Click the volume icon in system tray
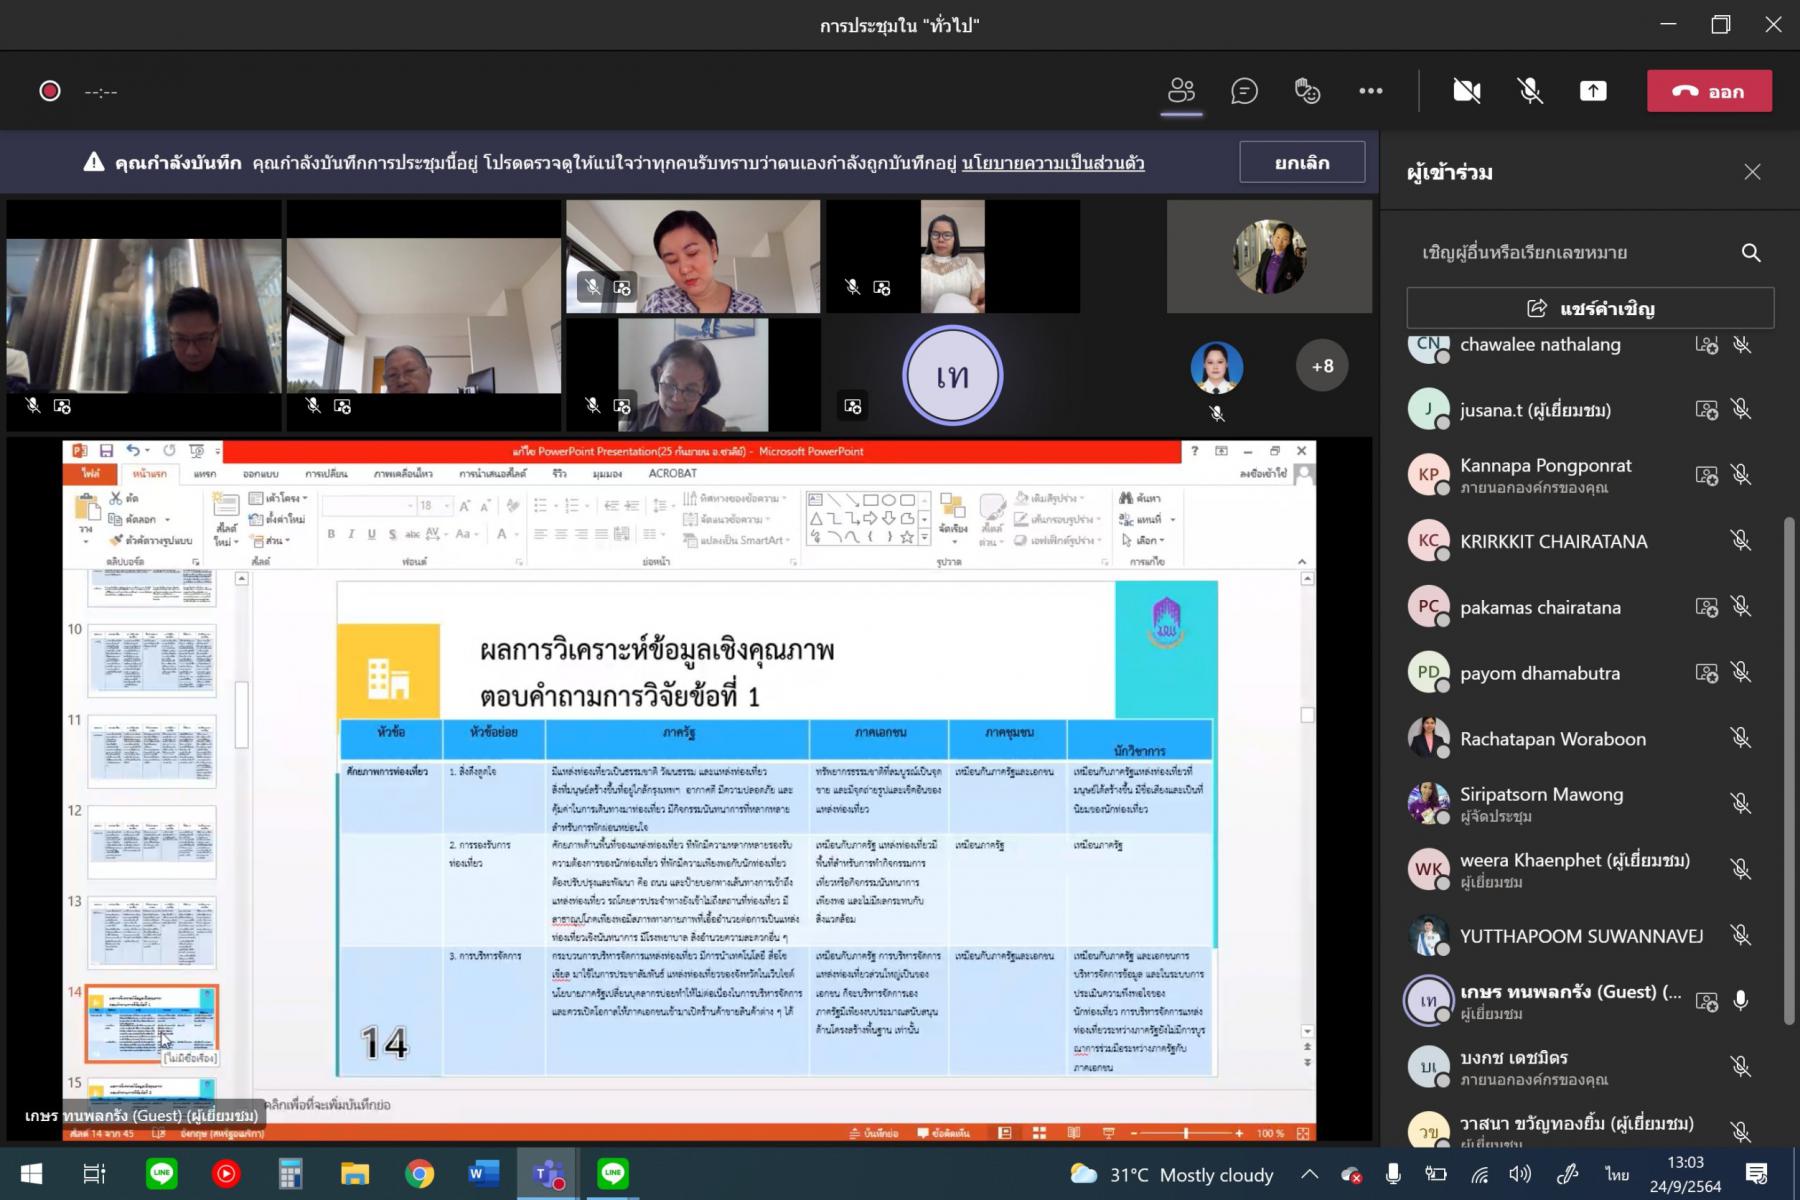This screenshot has width=1800, height=1200. (1520, 1175)
